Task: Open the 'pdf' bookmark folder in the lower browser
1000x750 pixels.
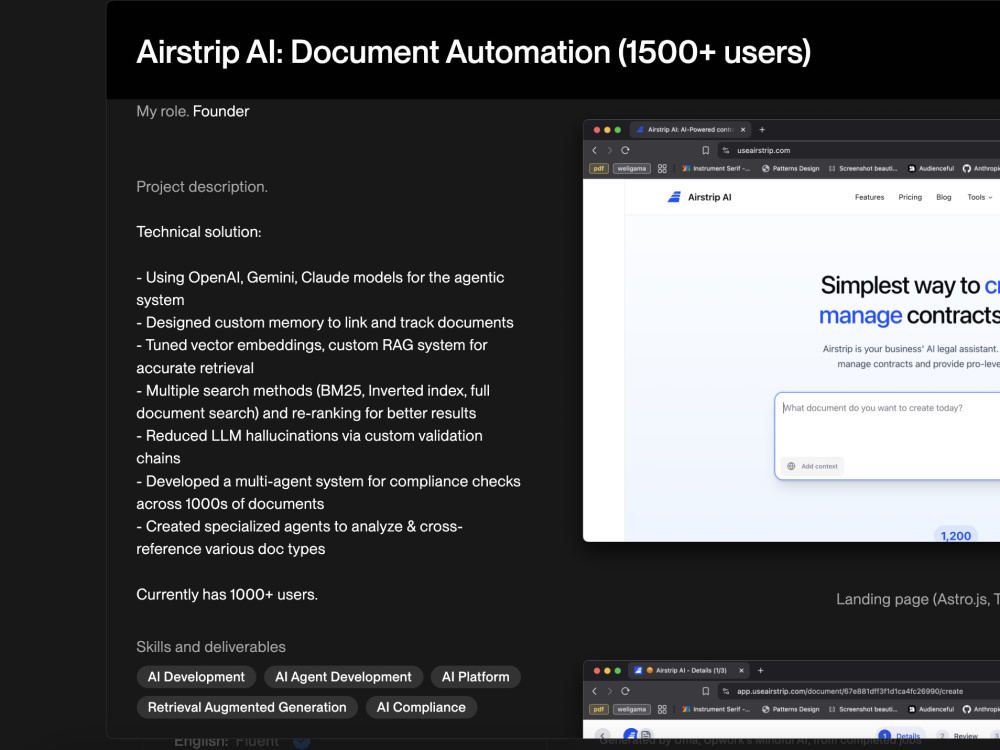Action: [598, 709]
